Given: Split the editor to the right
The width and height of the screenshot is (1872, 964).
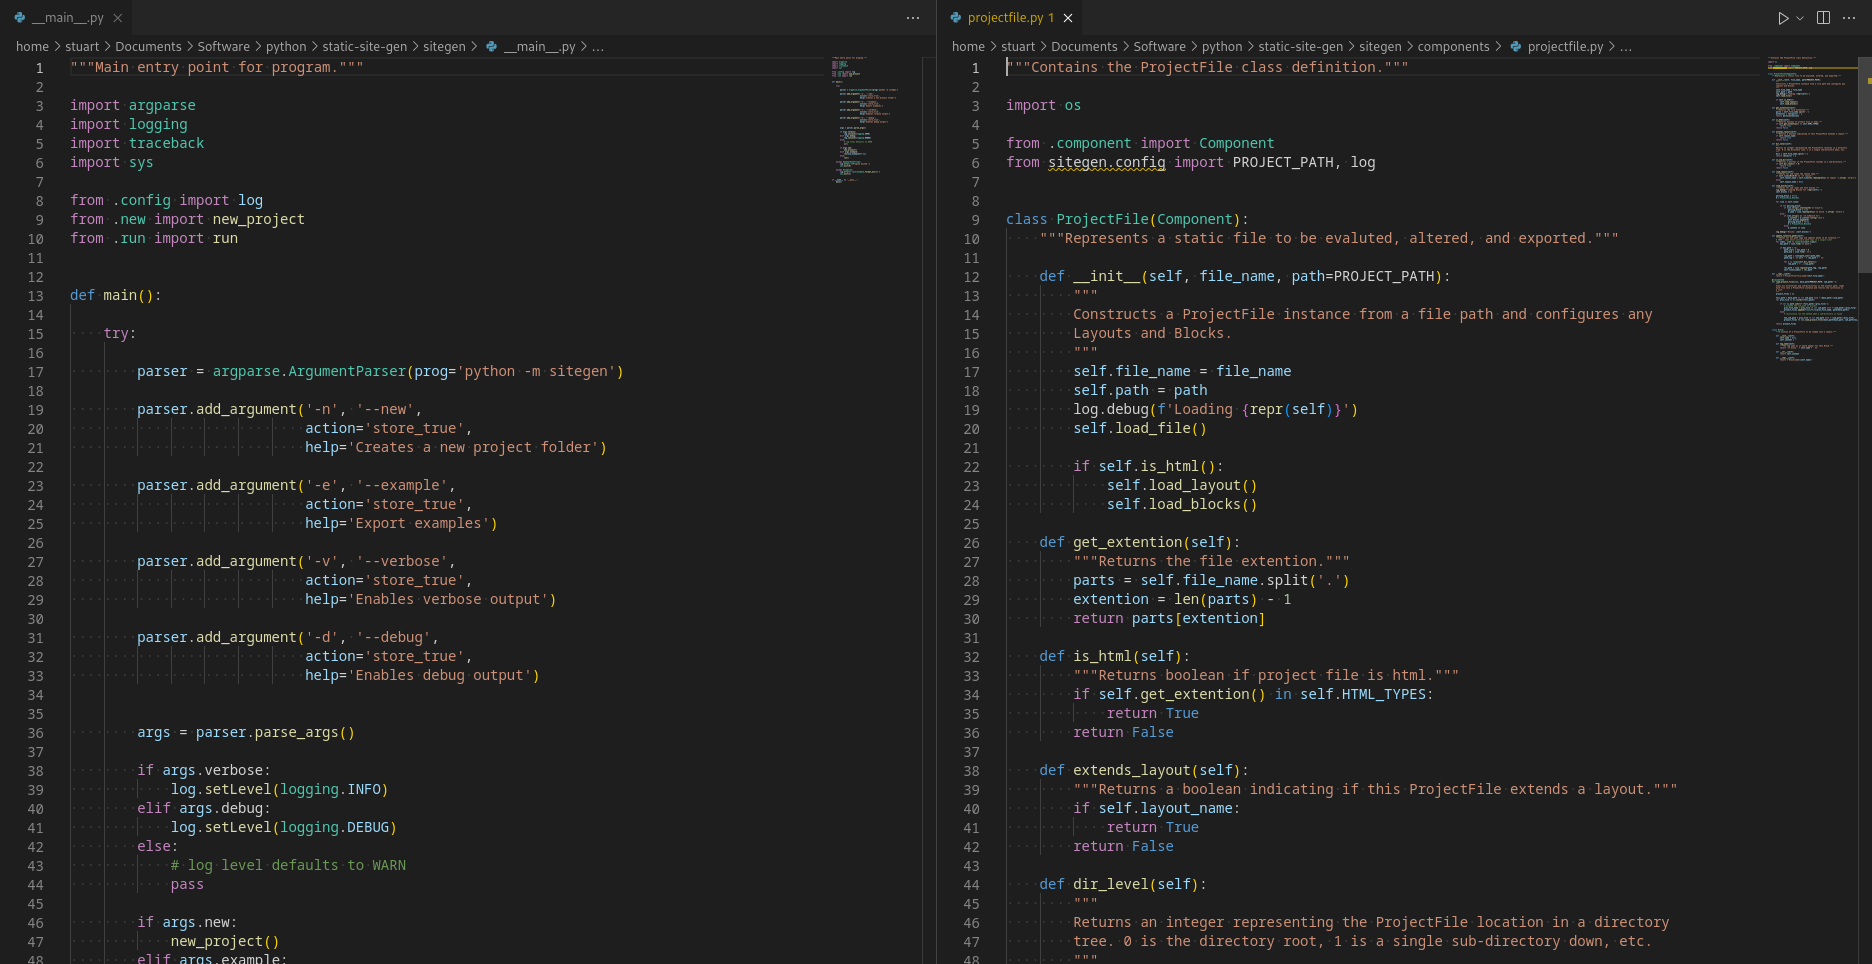Looking at the screenshot, I should [1823, 18].
